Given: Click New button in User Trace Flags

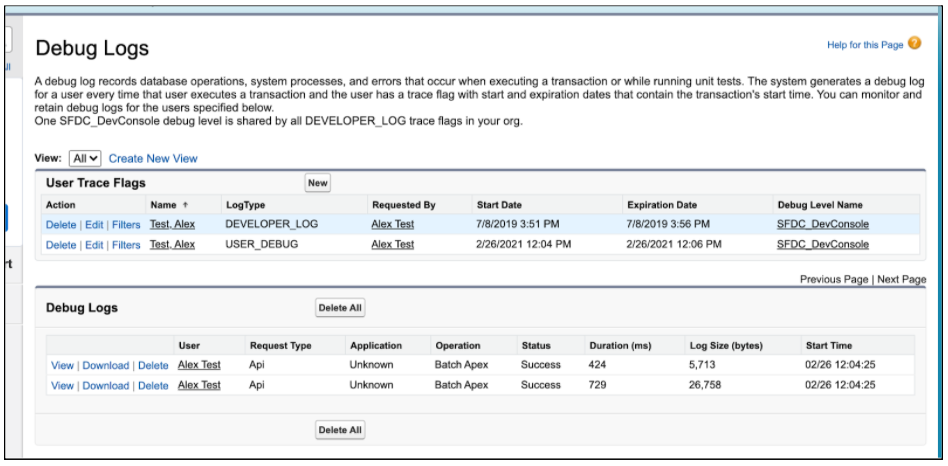Looking at the screenshot, I should coord(317,183).
